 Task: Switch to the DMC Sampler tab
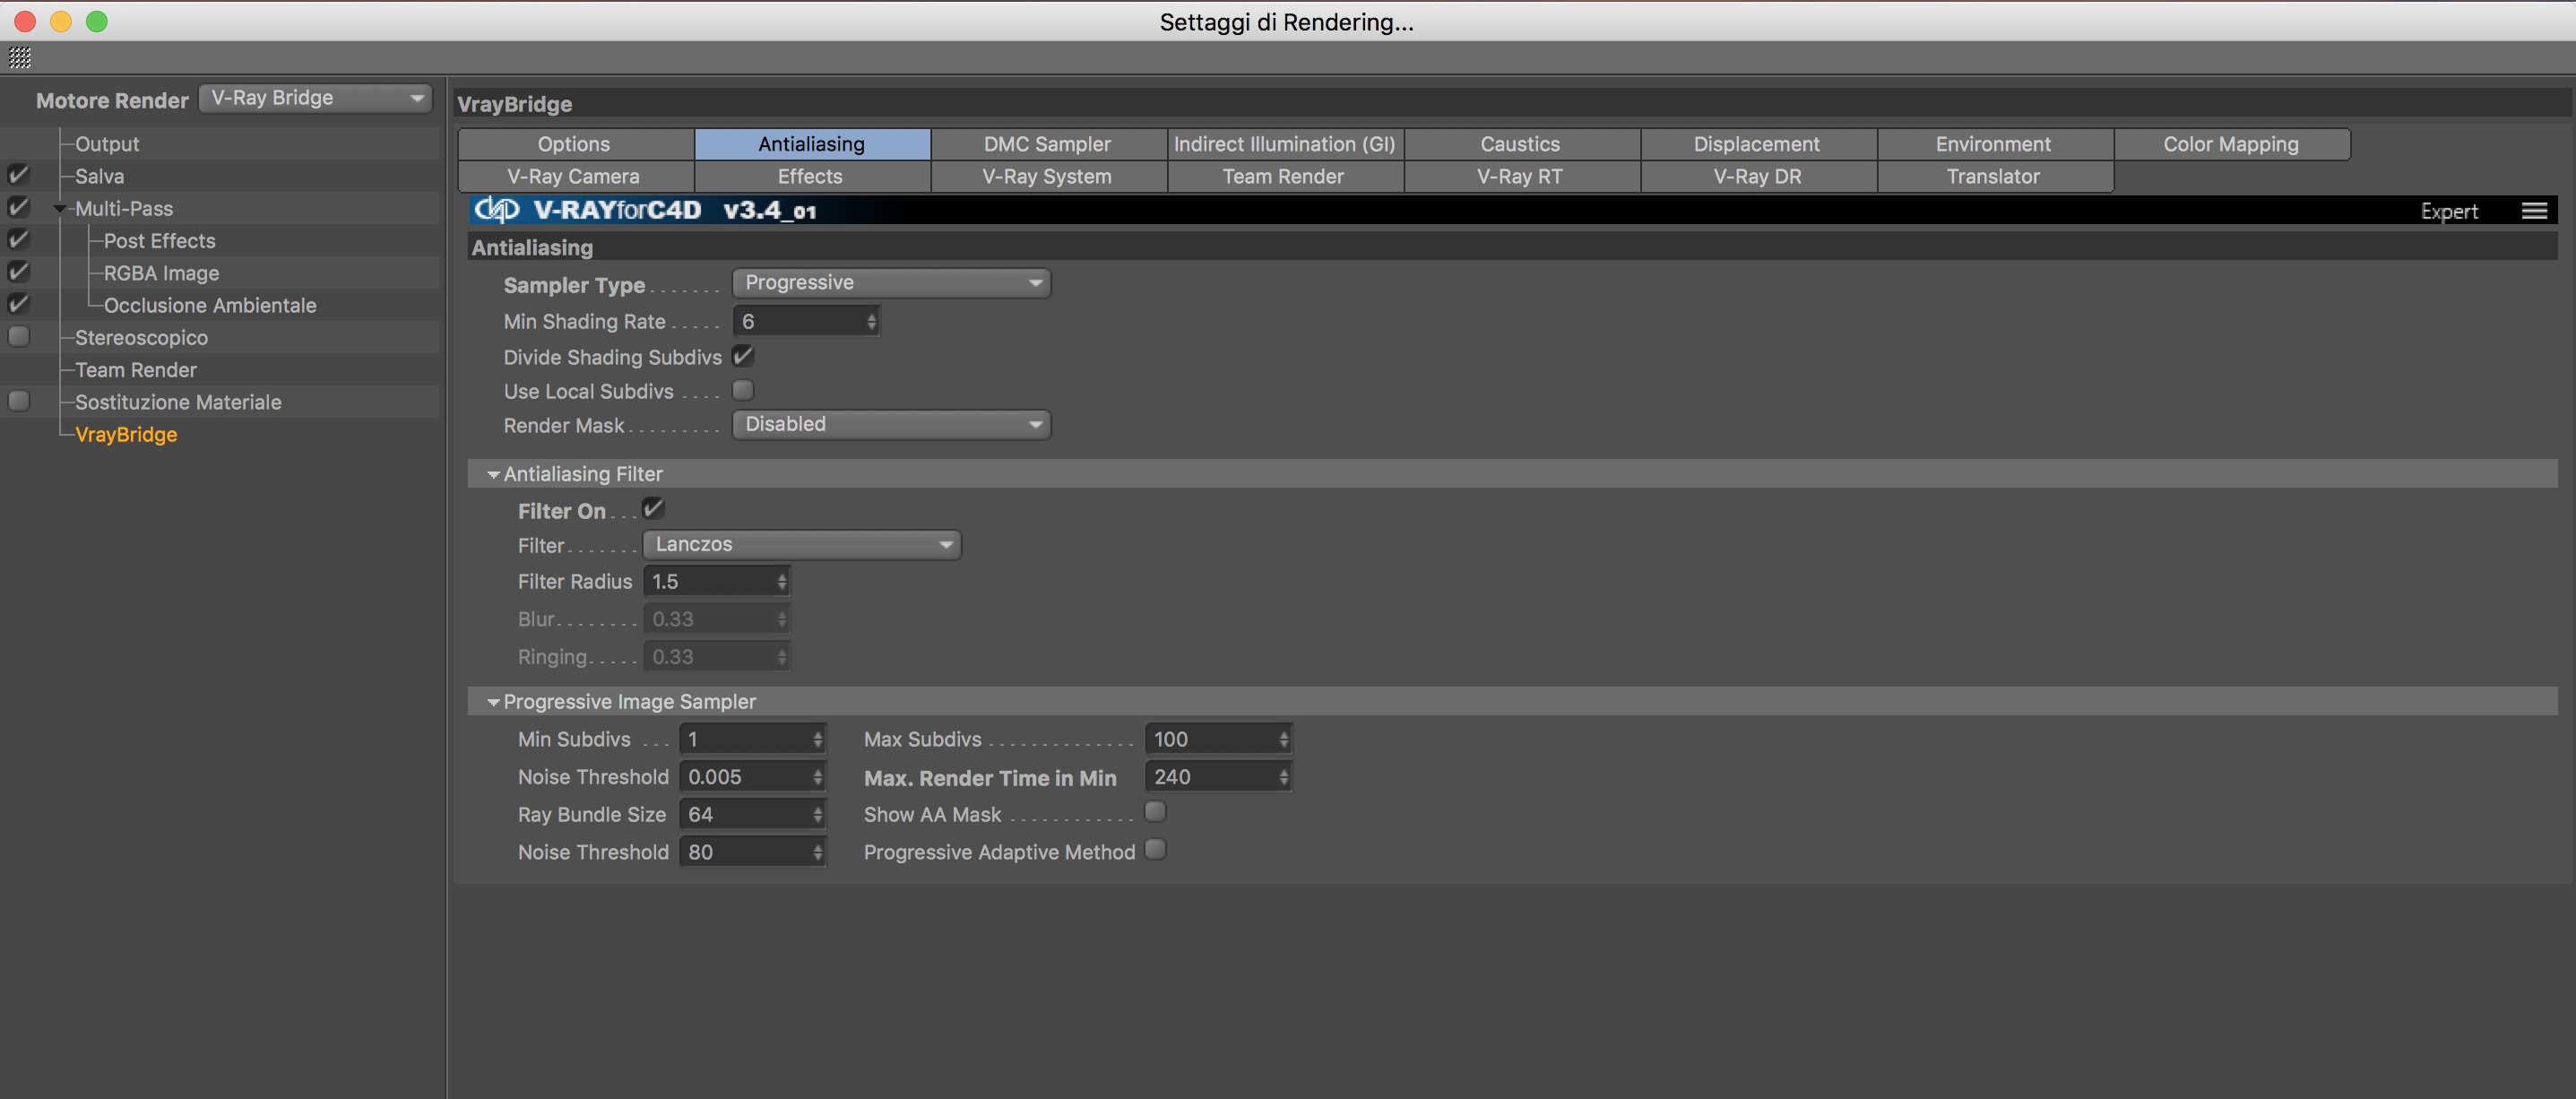tap(1047, 144)
